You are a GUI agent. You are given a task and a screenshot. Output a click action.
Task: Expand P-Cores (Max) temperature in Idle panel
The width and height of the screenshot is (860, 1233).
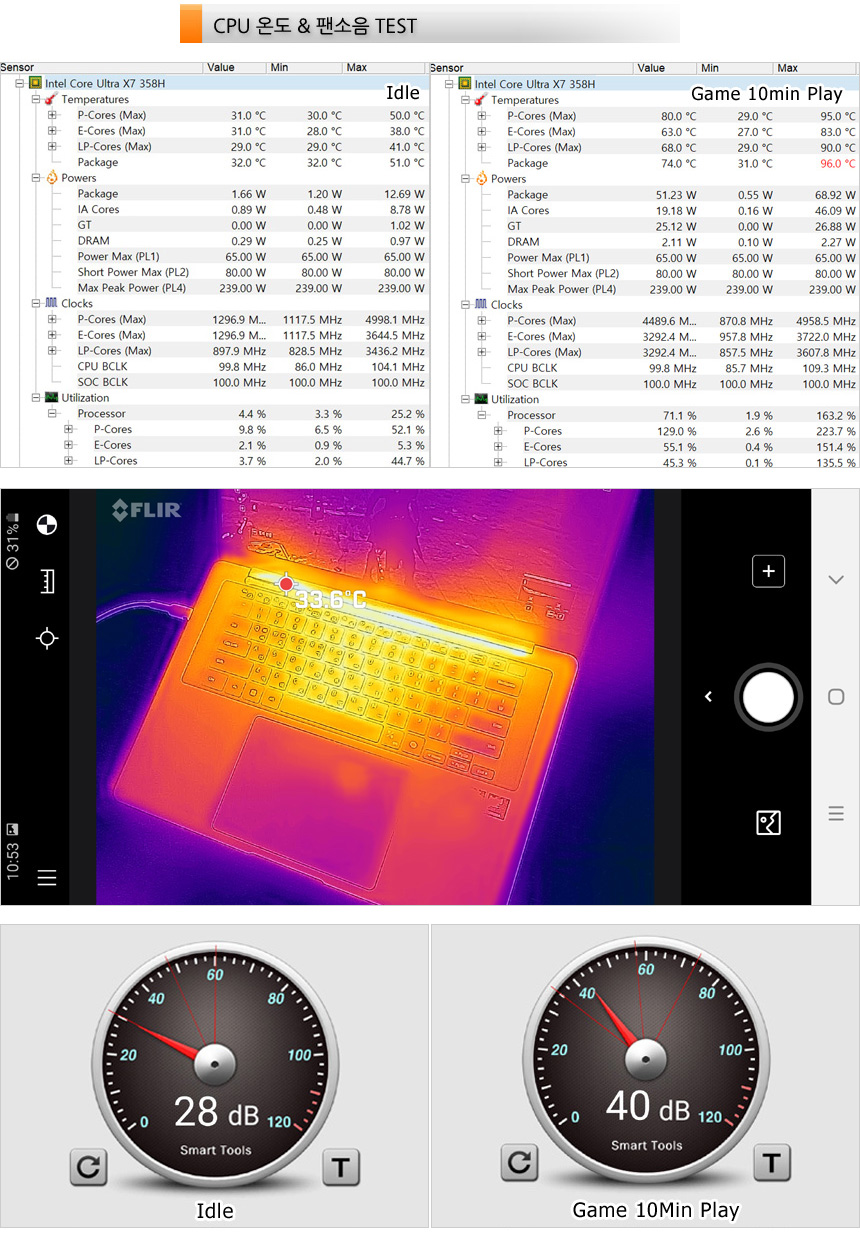click(x=53, y=115)
